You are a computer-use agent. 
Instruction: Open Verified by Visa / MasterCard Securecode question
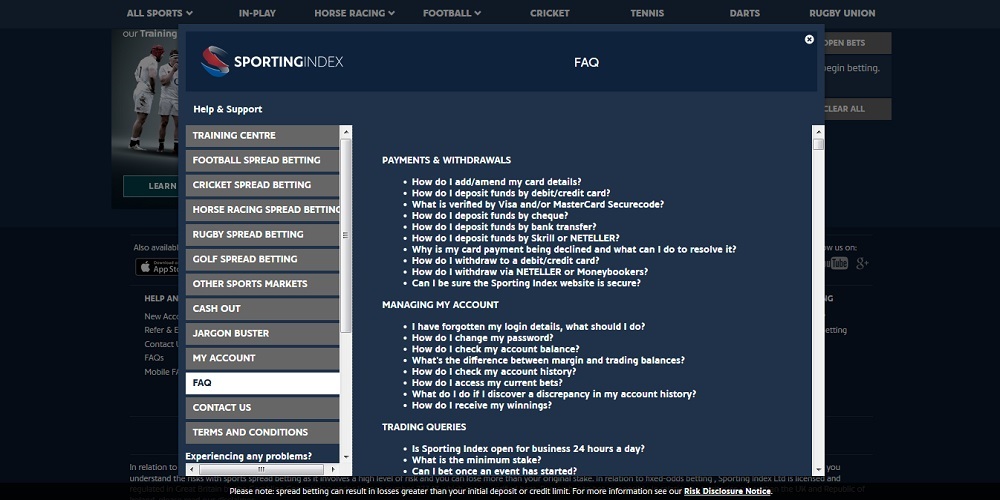pos(538,205)
